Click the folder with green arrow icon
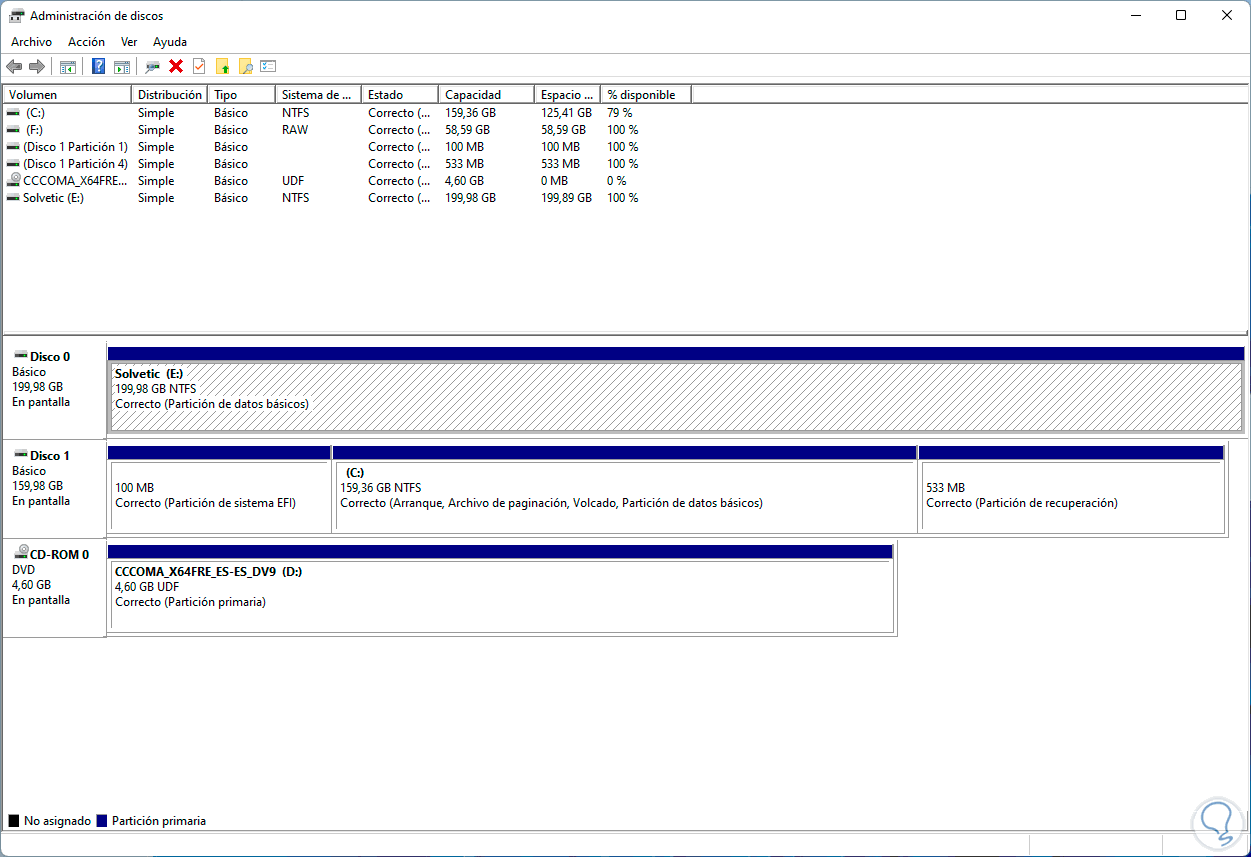Viewport: 1251px width, 857px height. 223,67
